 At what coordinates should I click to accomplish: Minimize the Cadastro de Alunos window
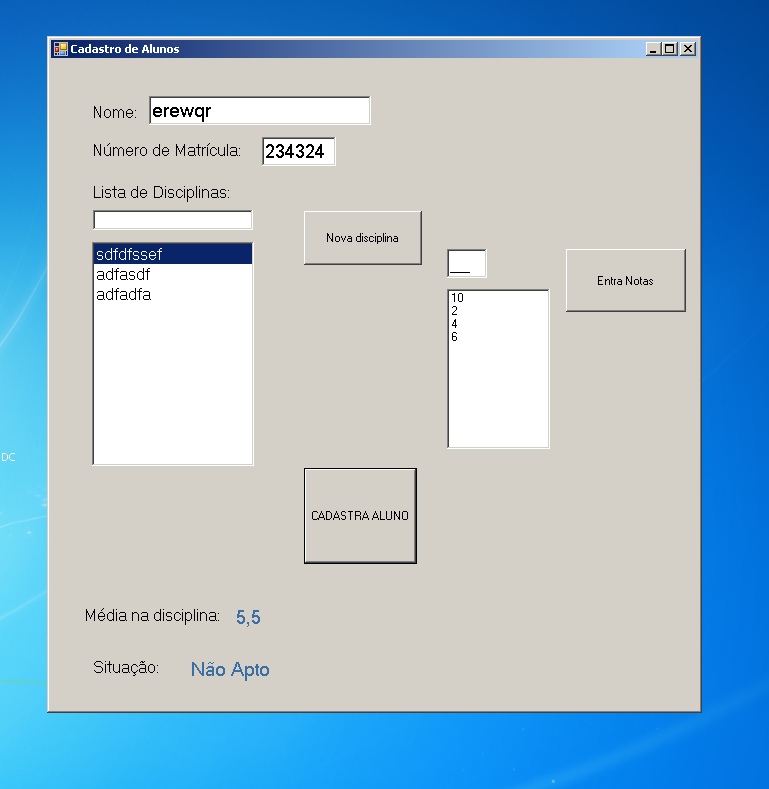click(654, 48)
